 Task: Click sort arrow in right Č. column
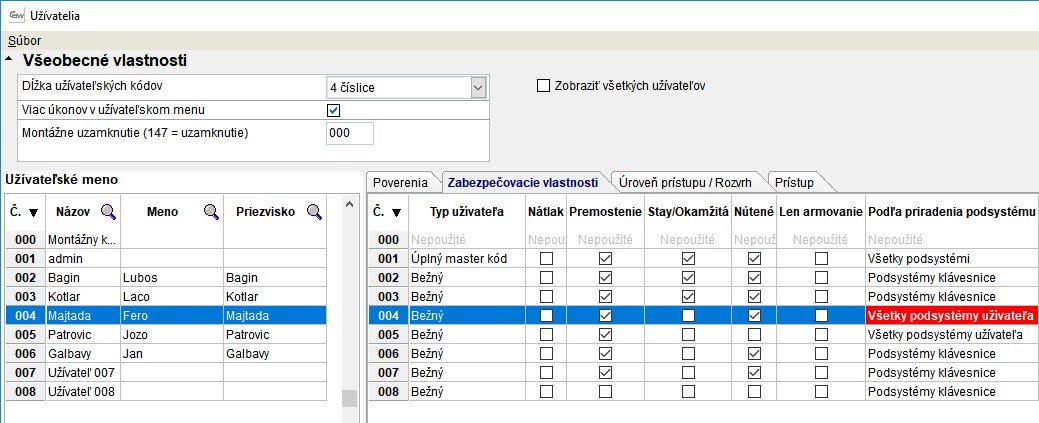click(x=397, y=212)
